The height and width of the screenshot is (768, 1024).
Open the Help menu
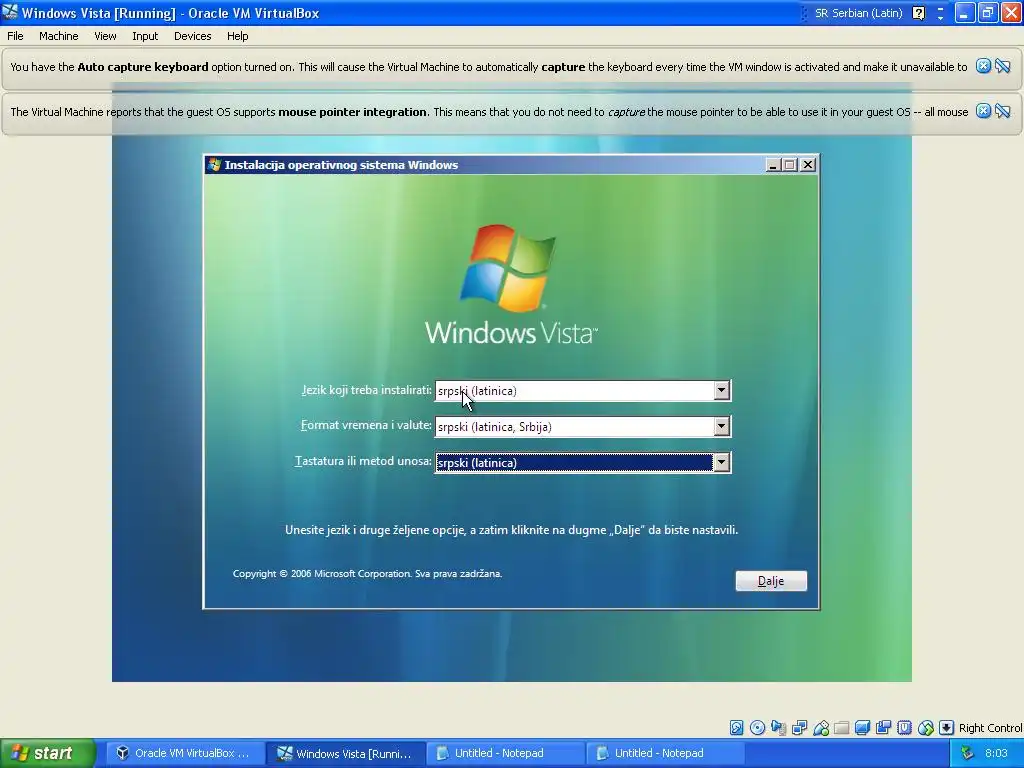(238, 36)
